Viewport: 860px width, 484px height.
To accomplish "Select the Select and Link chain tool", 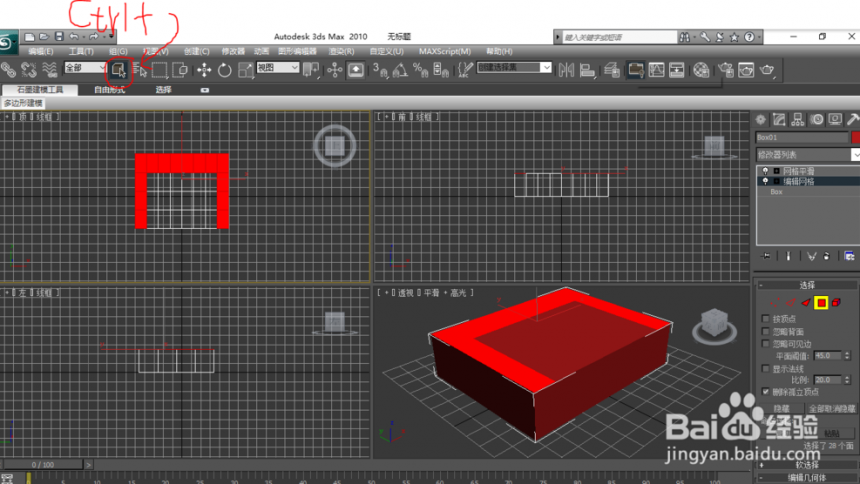I will pos(8,70).
